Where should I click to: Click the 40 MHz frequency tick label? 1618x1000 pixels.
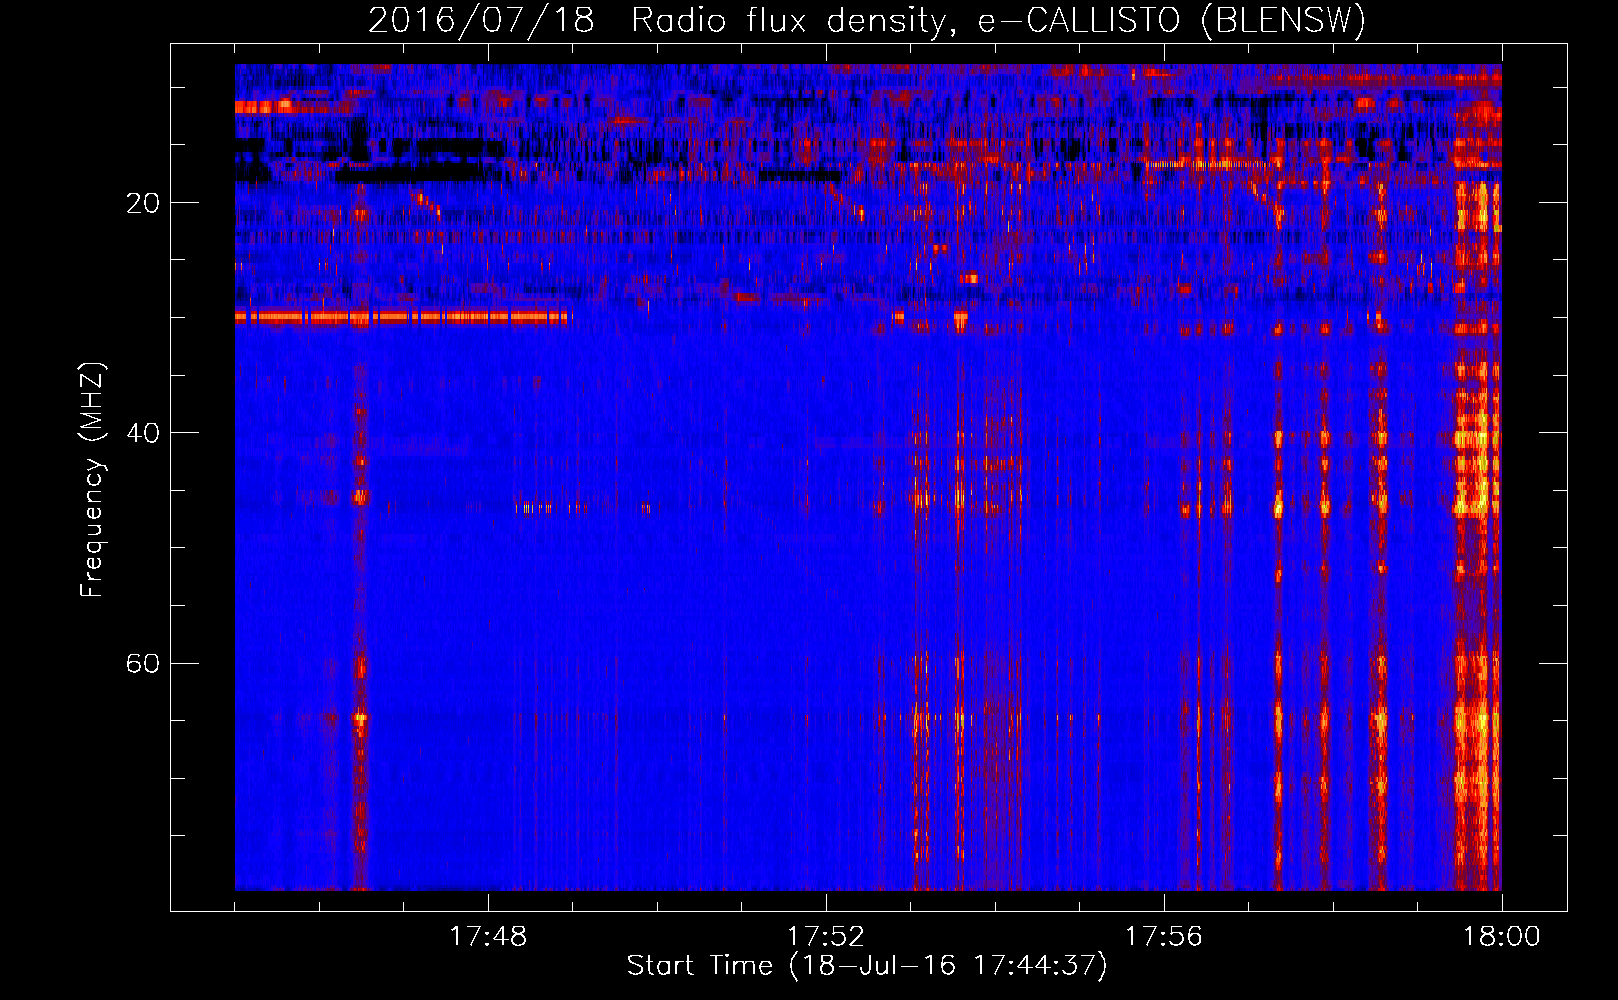click(x=143, y=433)
